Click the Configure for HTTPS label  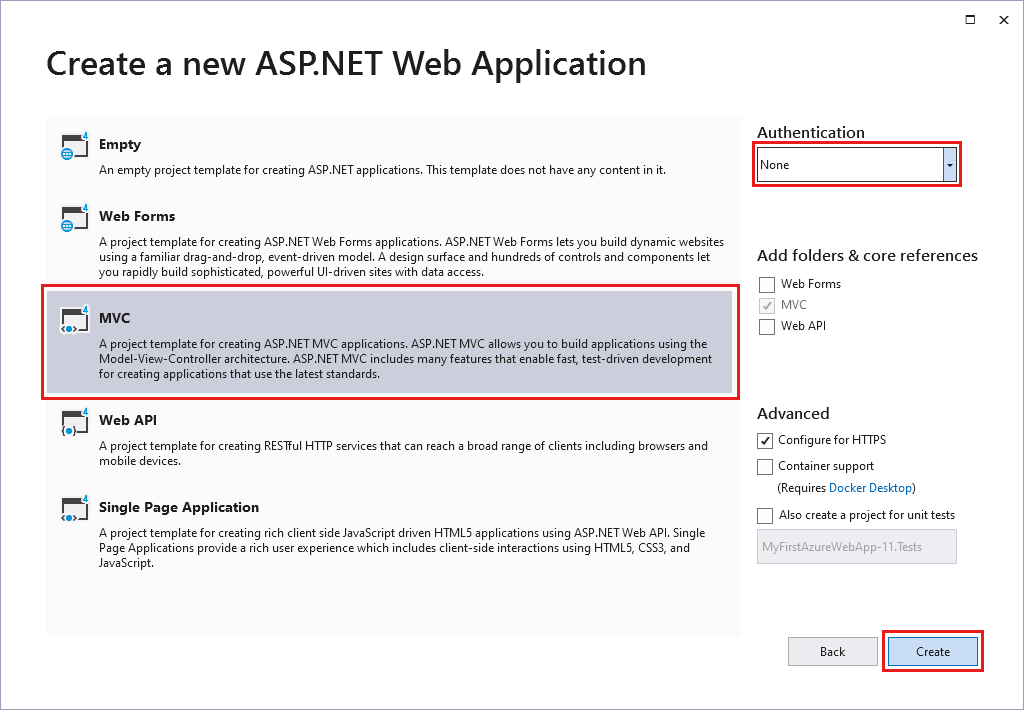[x=832, y=440]
